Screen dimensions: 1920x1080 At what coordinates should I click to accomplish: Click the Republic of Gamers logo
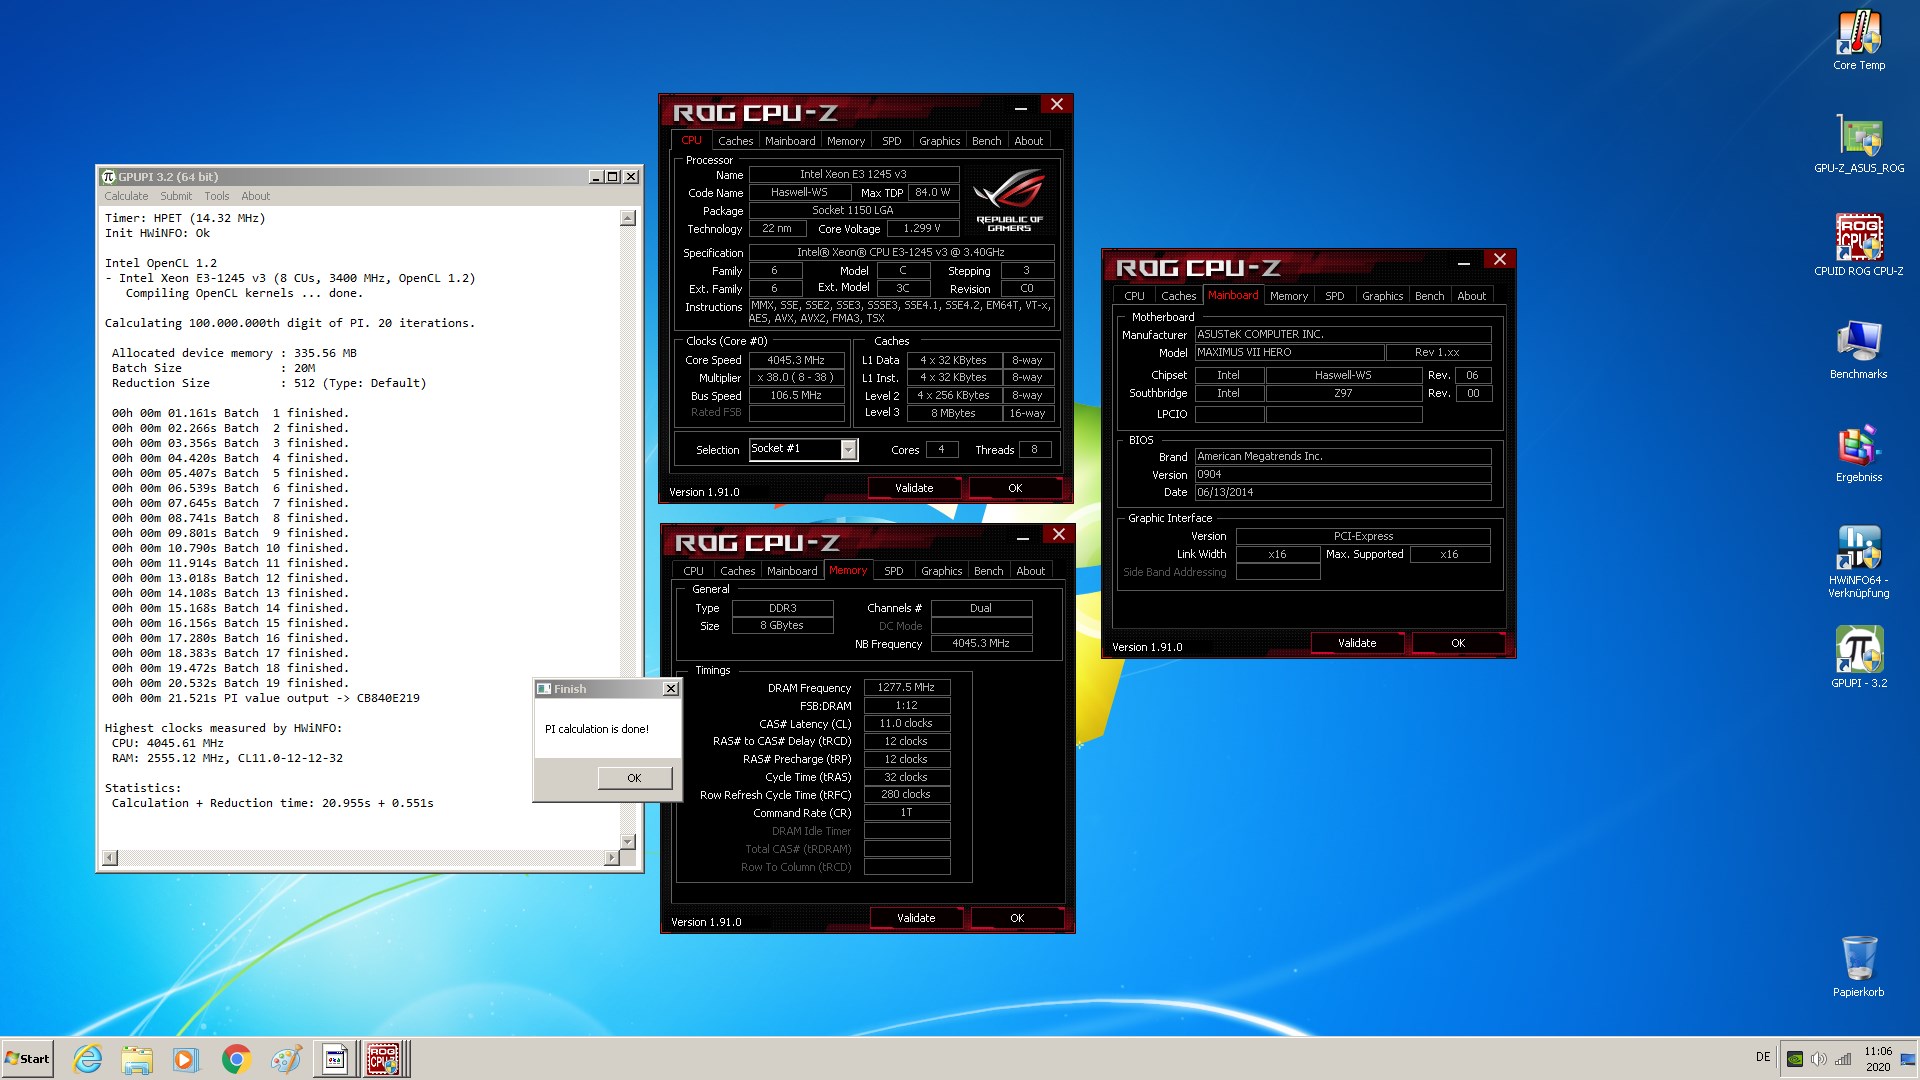(x=1009, y=201)
